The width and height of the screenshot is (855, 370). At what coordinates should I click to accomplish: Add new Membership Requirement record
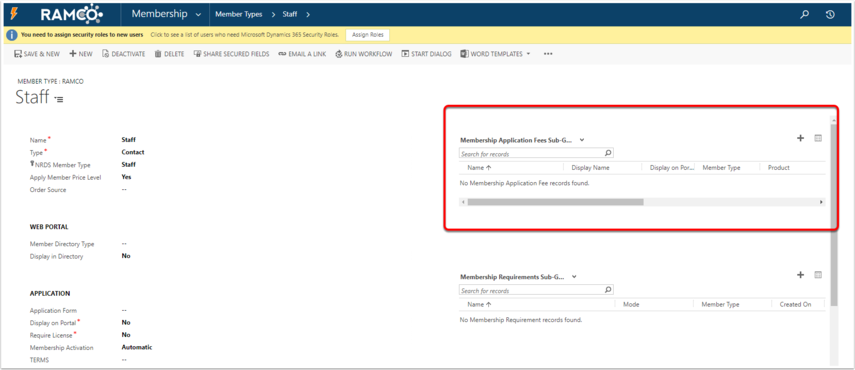coord(800,275)
